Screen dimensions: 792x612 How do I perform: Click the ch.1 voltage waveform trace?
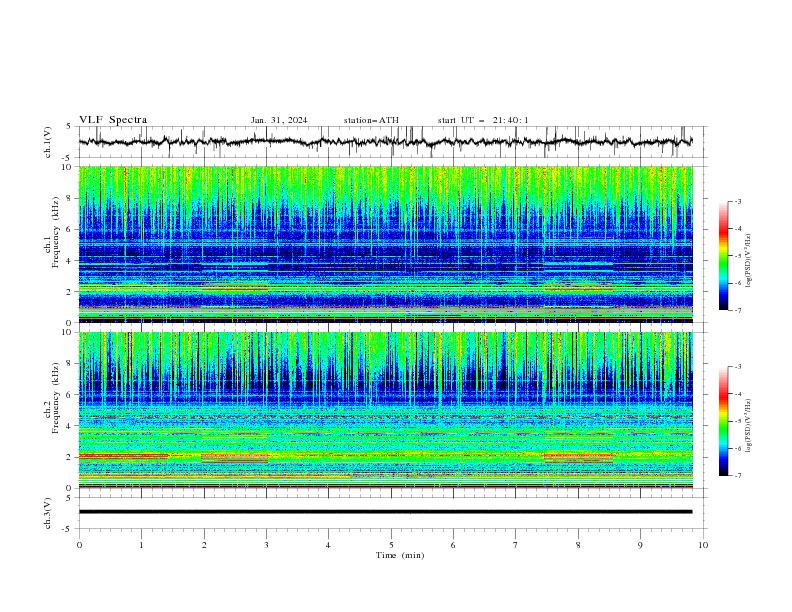(385, 142)
